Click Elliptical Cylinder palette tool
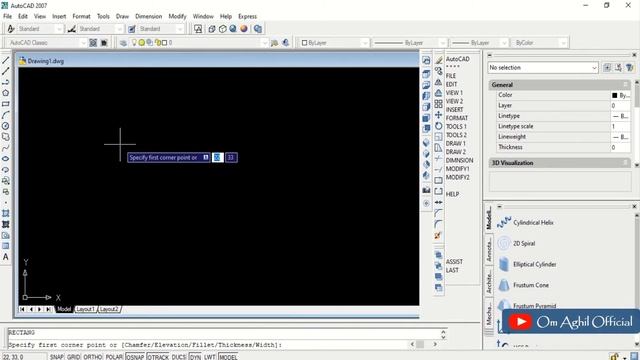640x360 pixels. pyautogui.click(x=527, y=264)
